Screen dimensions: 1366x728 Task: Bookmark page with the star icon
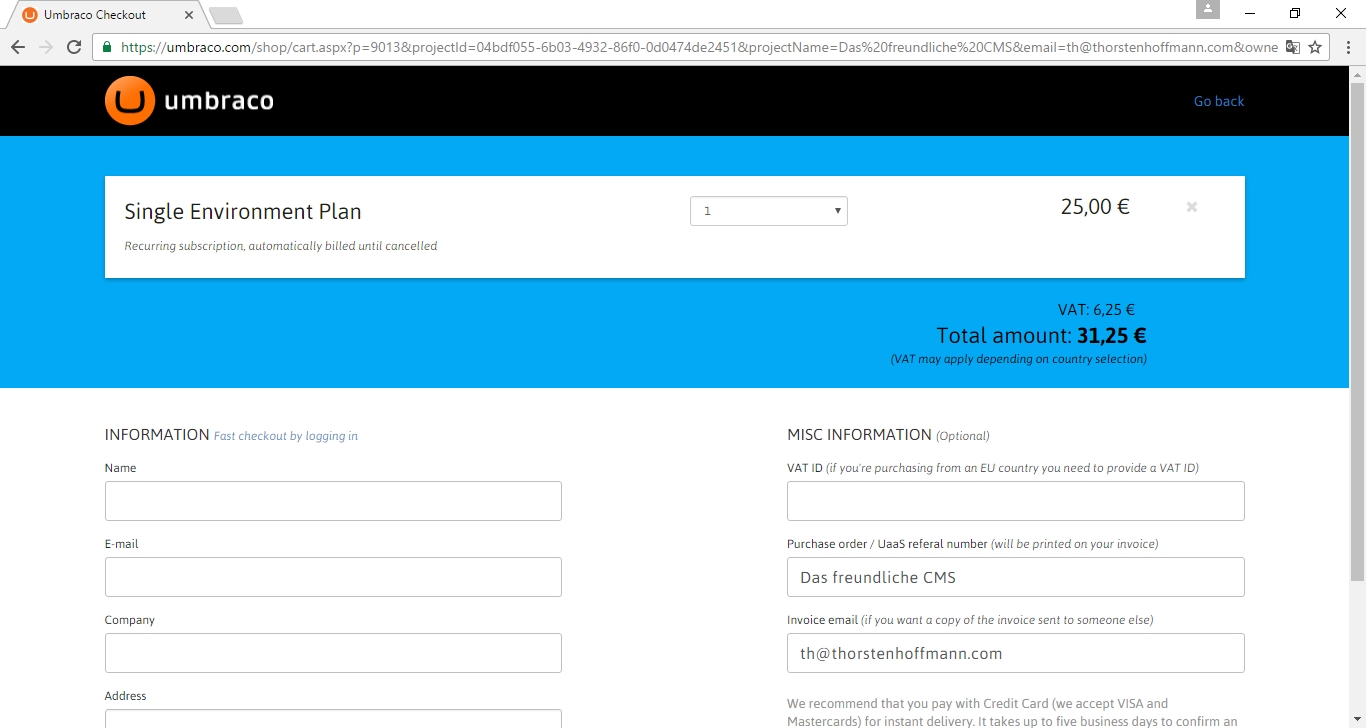coord(1315,47)
